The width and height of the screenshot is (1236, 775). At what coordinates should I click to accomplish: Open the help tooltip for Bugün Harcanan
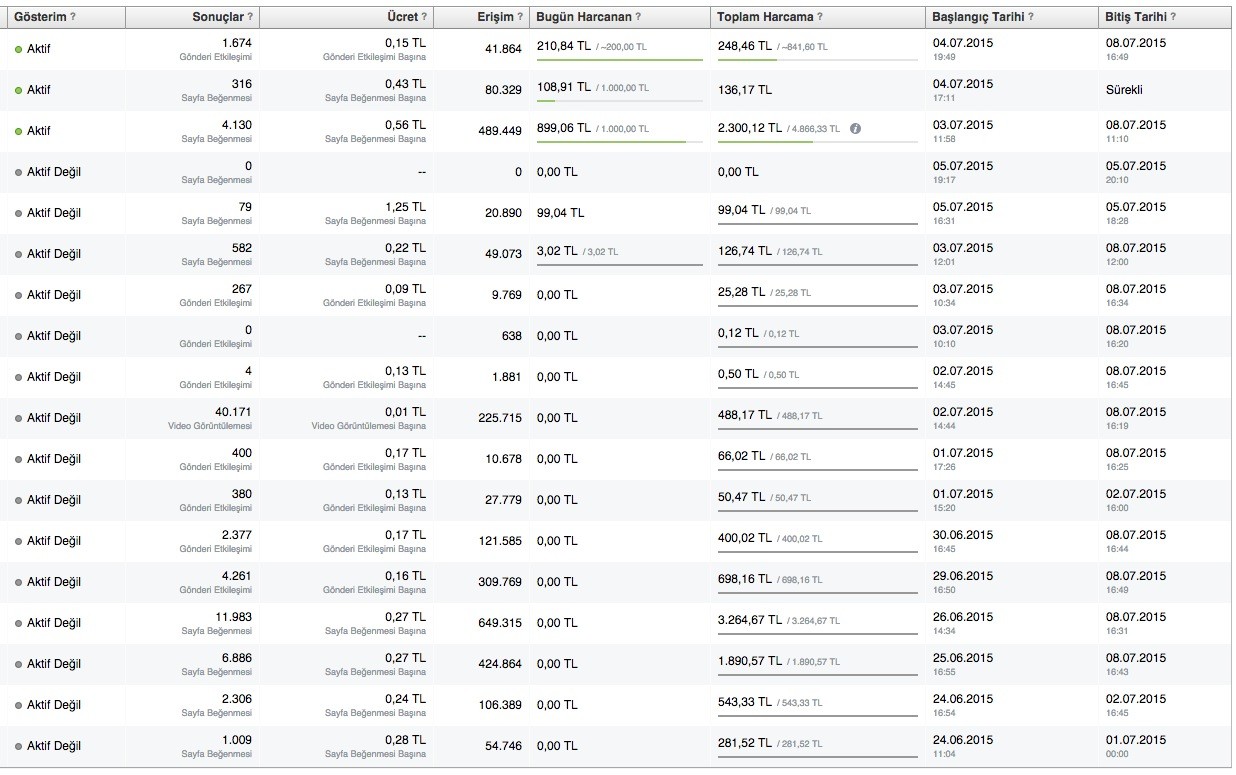pos(638,18)
